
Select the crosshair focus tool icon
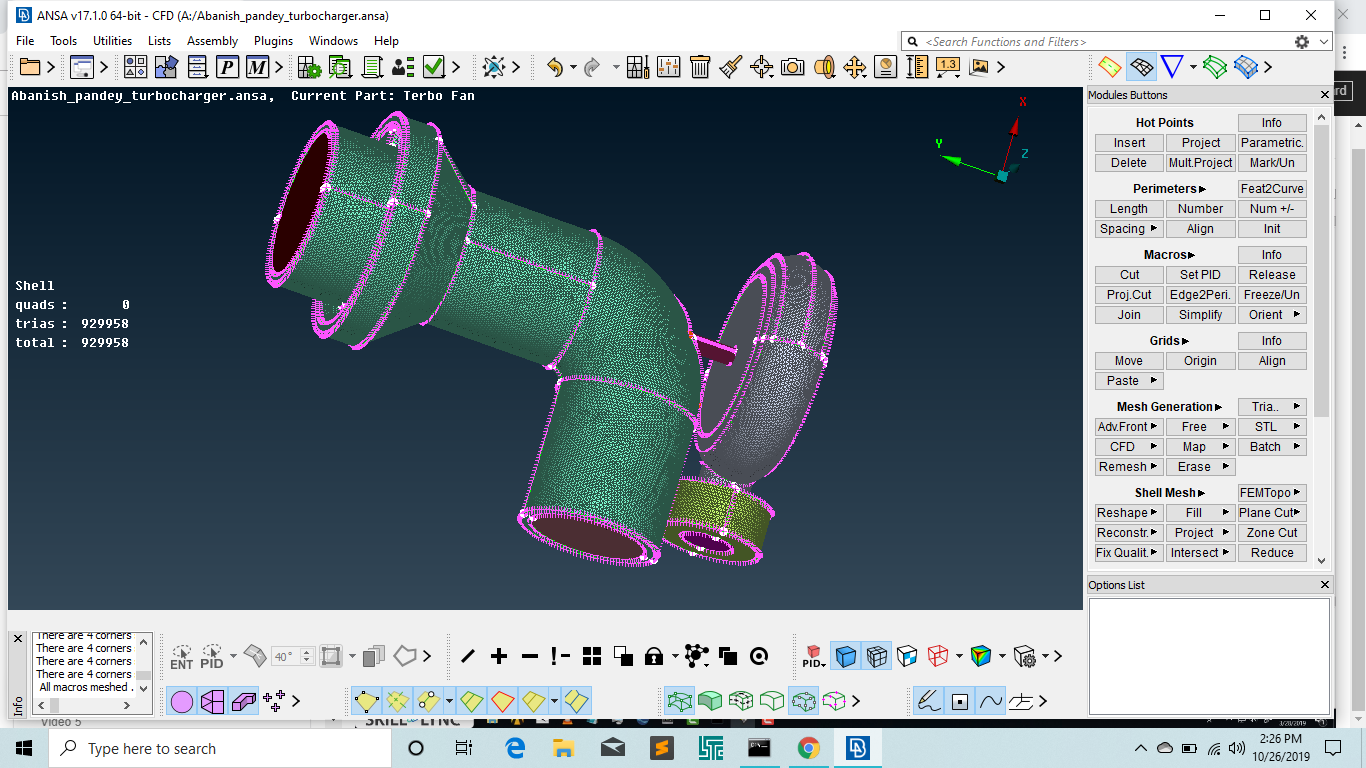click(761, 67)
